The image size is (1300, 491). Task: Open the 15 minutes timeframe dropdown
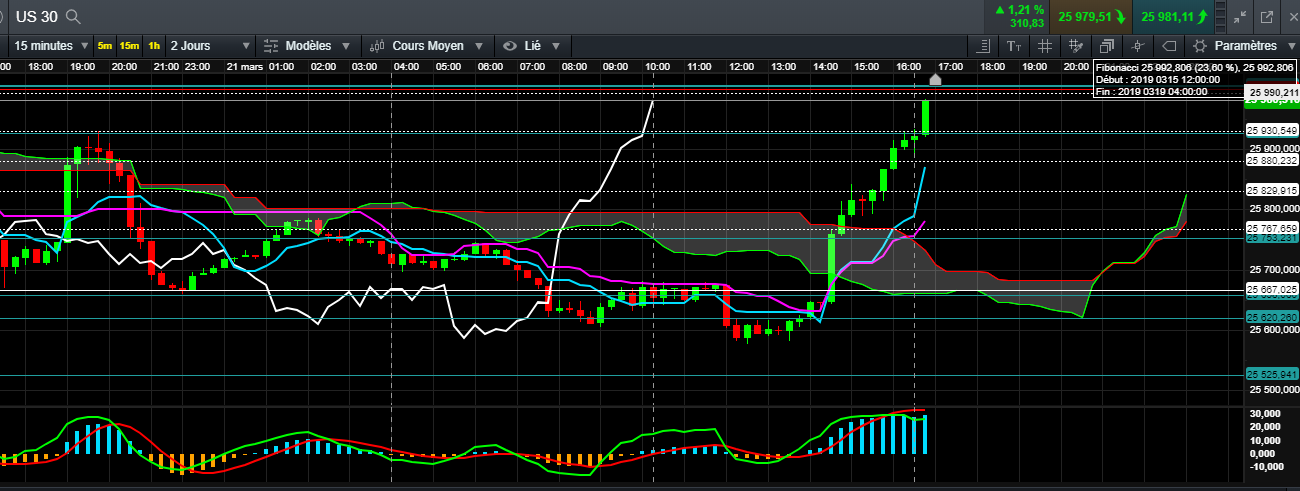49,46
